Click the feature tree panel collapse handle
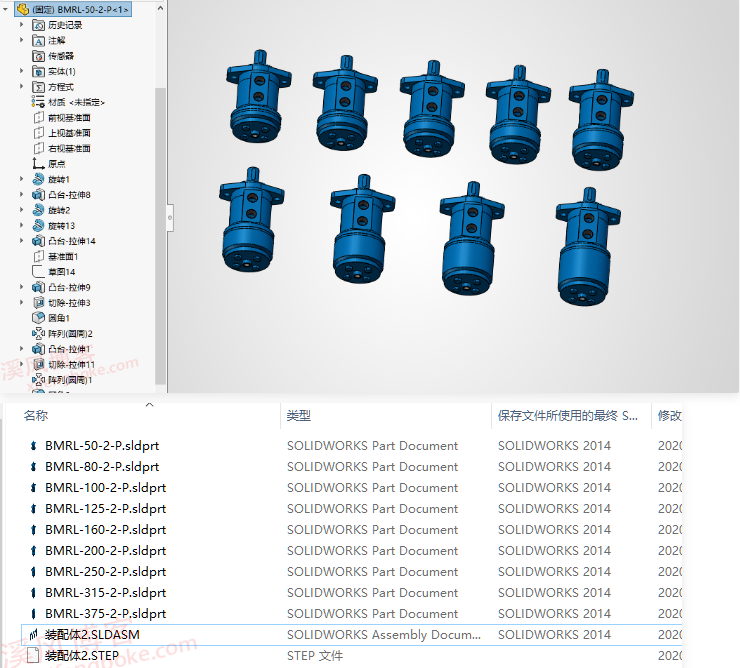This screenshot has height=668, width=740. [170, 218]
